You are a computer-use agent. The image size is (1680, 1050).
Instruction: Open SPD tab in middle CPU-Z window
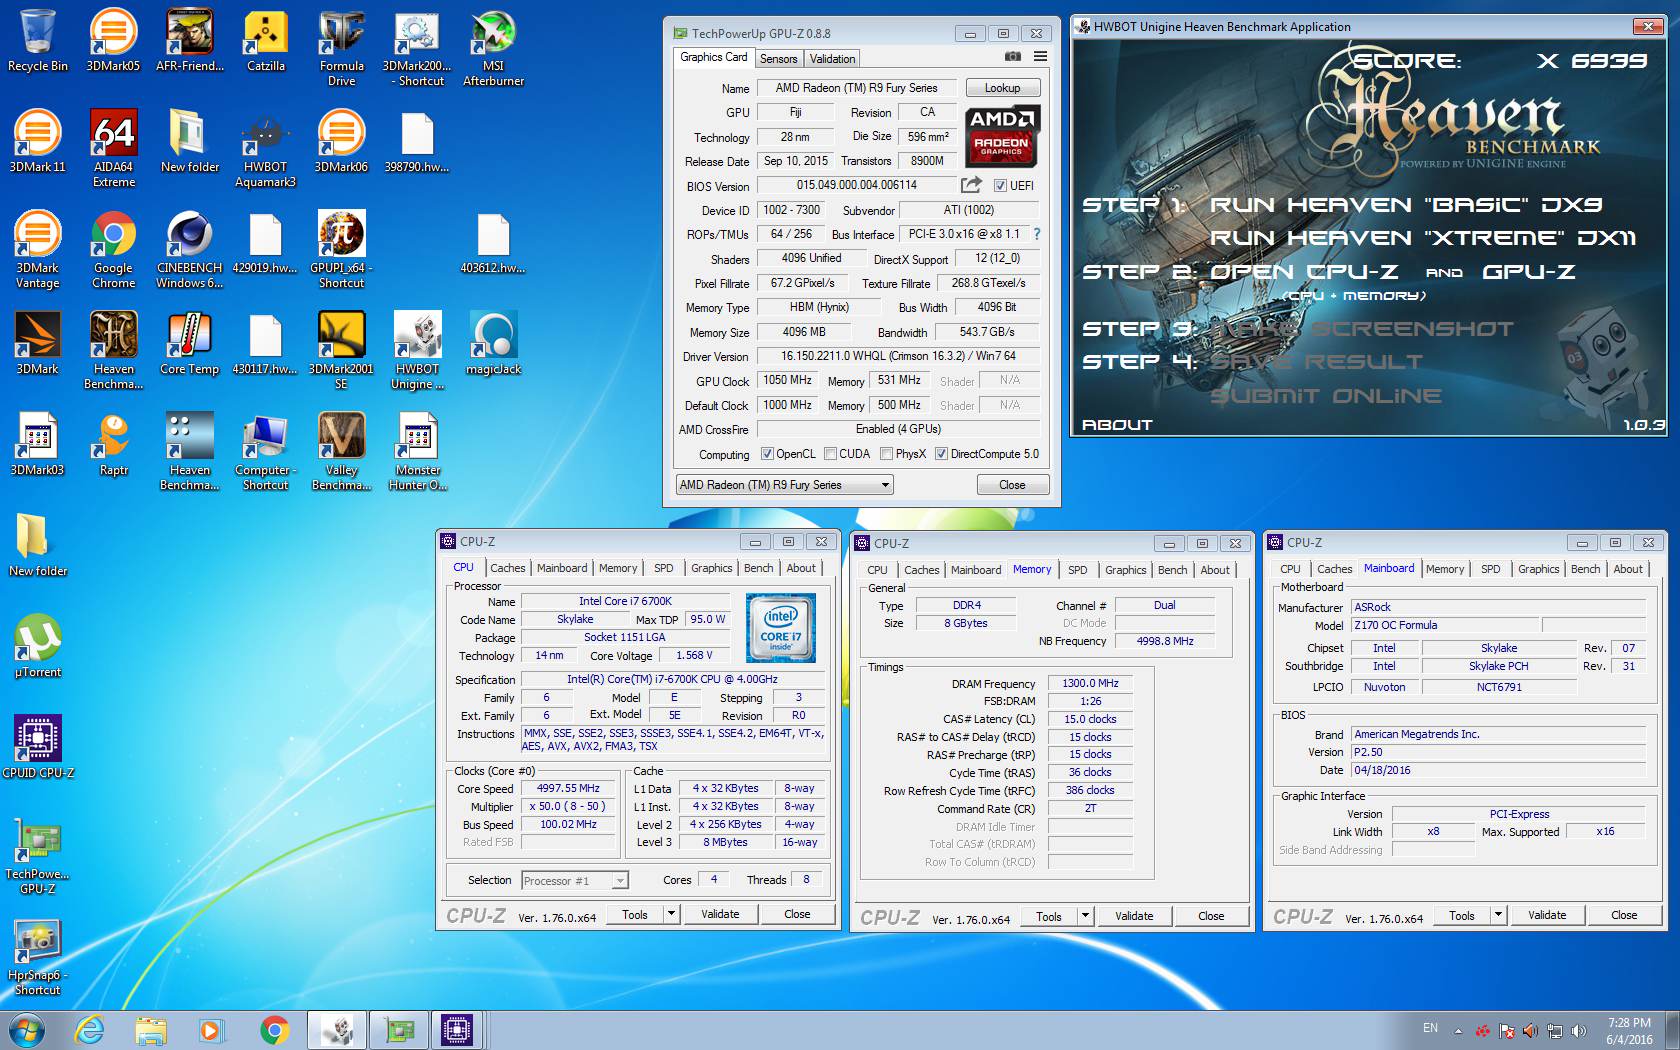pyautogui.click(x=1077, y=570)
